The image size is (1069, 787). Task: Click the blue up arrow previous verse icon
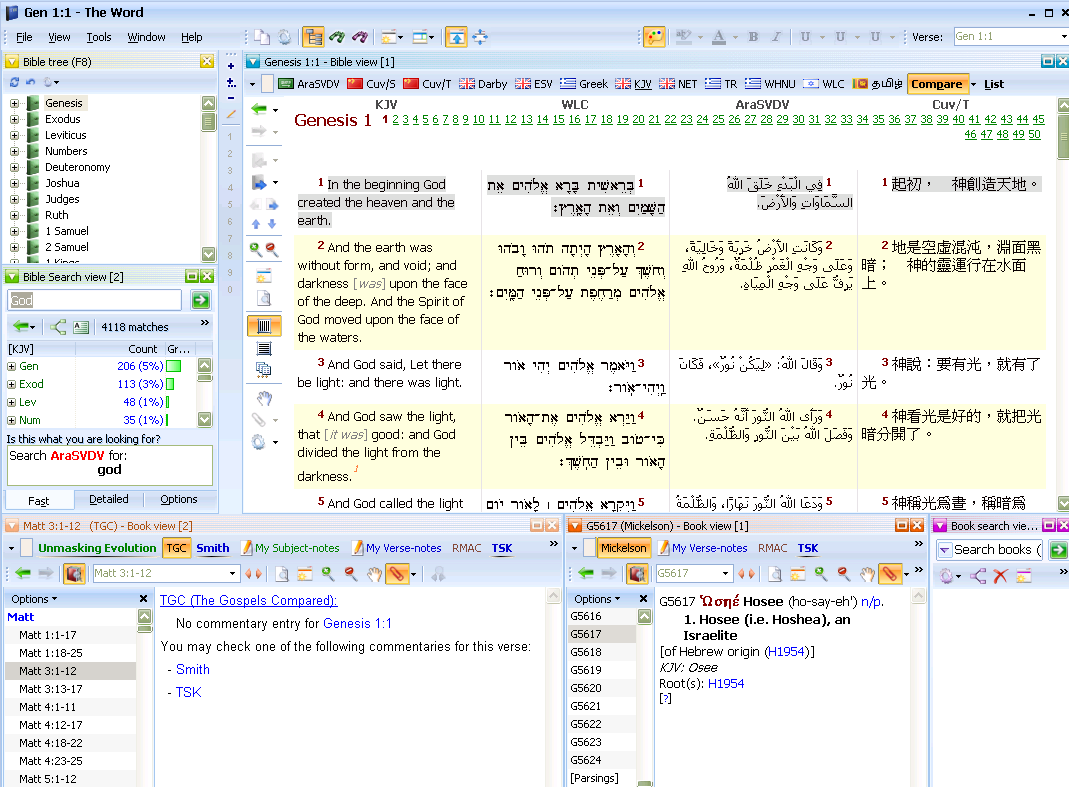click(256, 224)
